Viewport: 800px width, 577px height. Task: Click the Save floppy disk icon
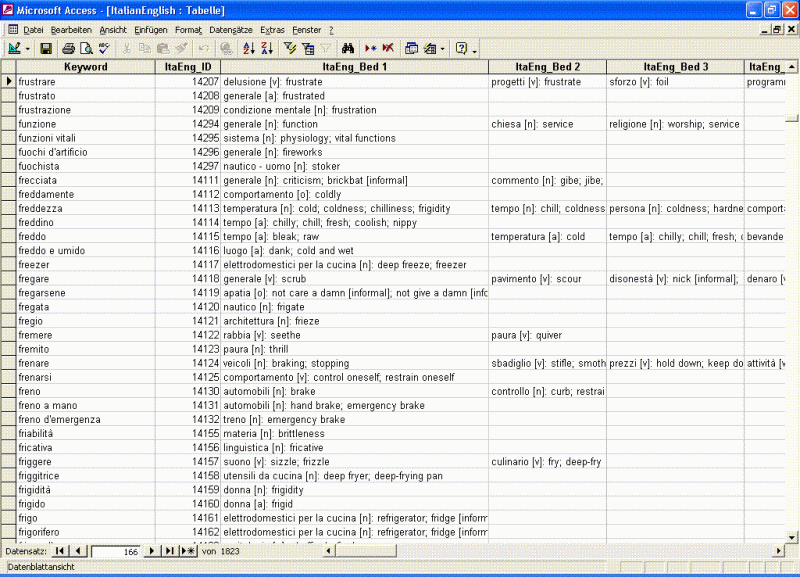point(46,48)
